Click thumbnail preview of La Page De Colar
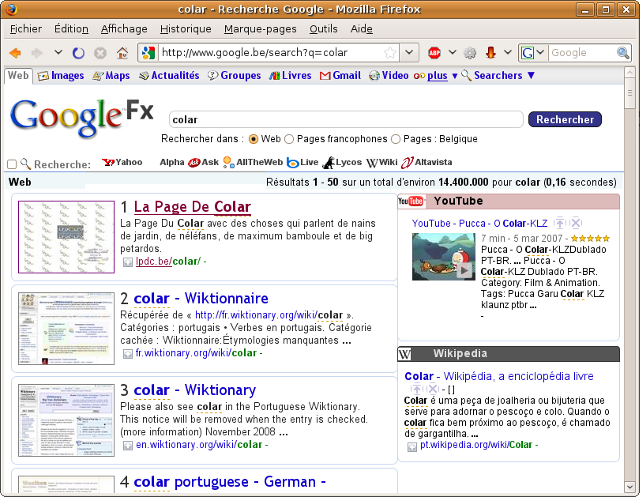Viewport: 640px width, 497px height. click(66, 237)
